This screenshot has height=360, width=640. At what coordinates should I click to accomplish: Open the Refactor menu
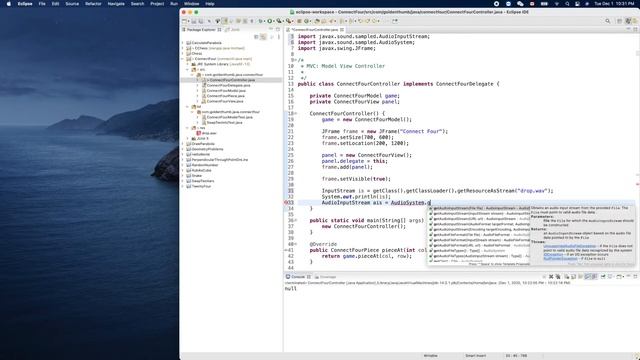click(93, 4)
